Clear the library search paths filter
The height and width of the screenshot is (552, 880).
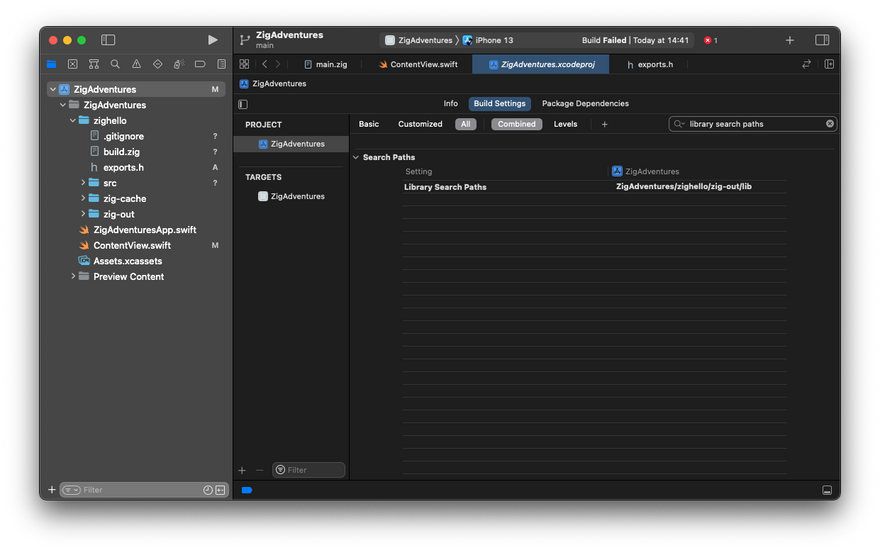coord(829,124)
